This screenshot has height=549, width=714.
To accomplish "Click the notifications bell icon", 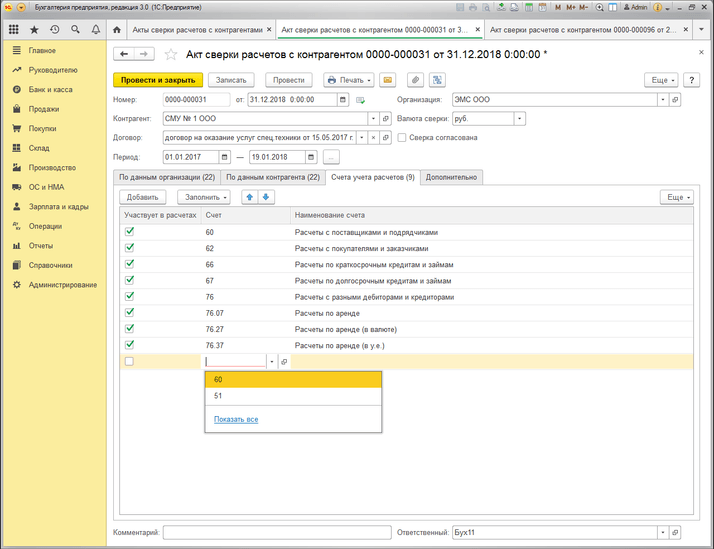I will tap(96, 30).
